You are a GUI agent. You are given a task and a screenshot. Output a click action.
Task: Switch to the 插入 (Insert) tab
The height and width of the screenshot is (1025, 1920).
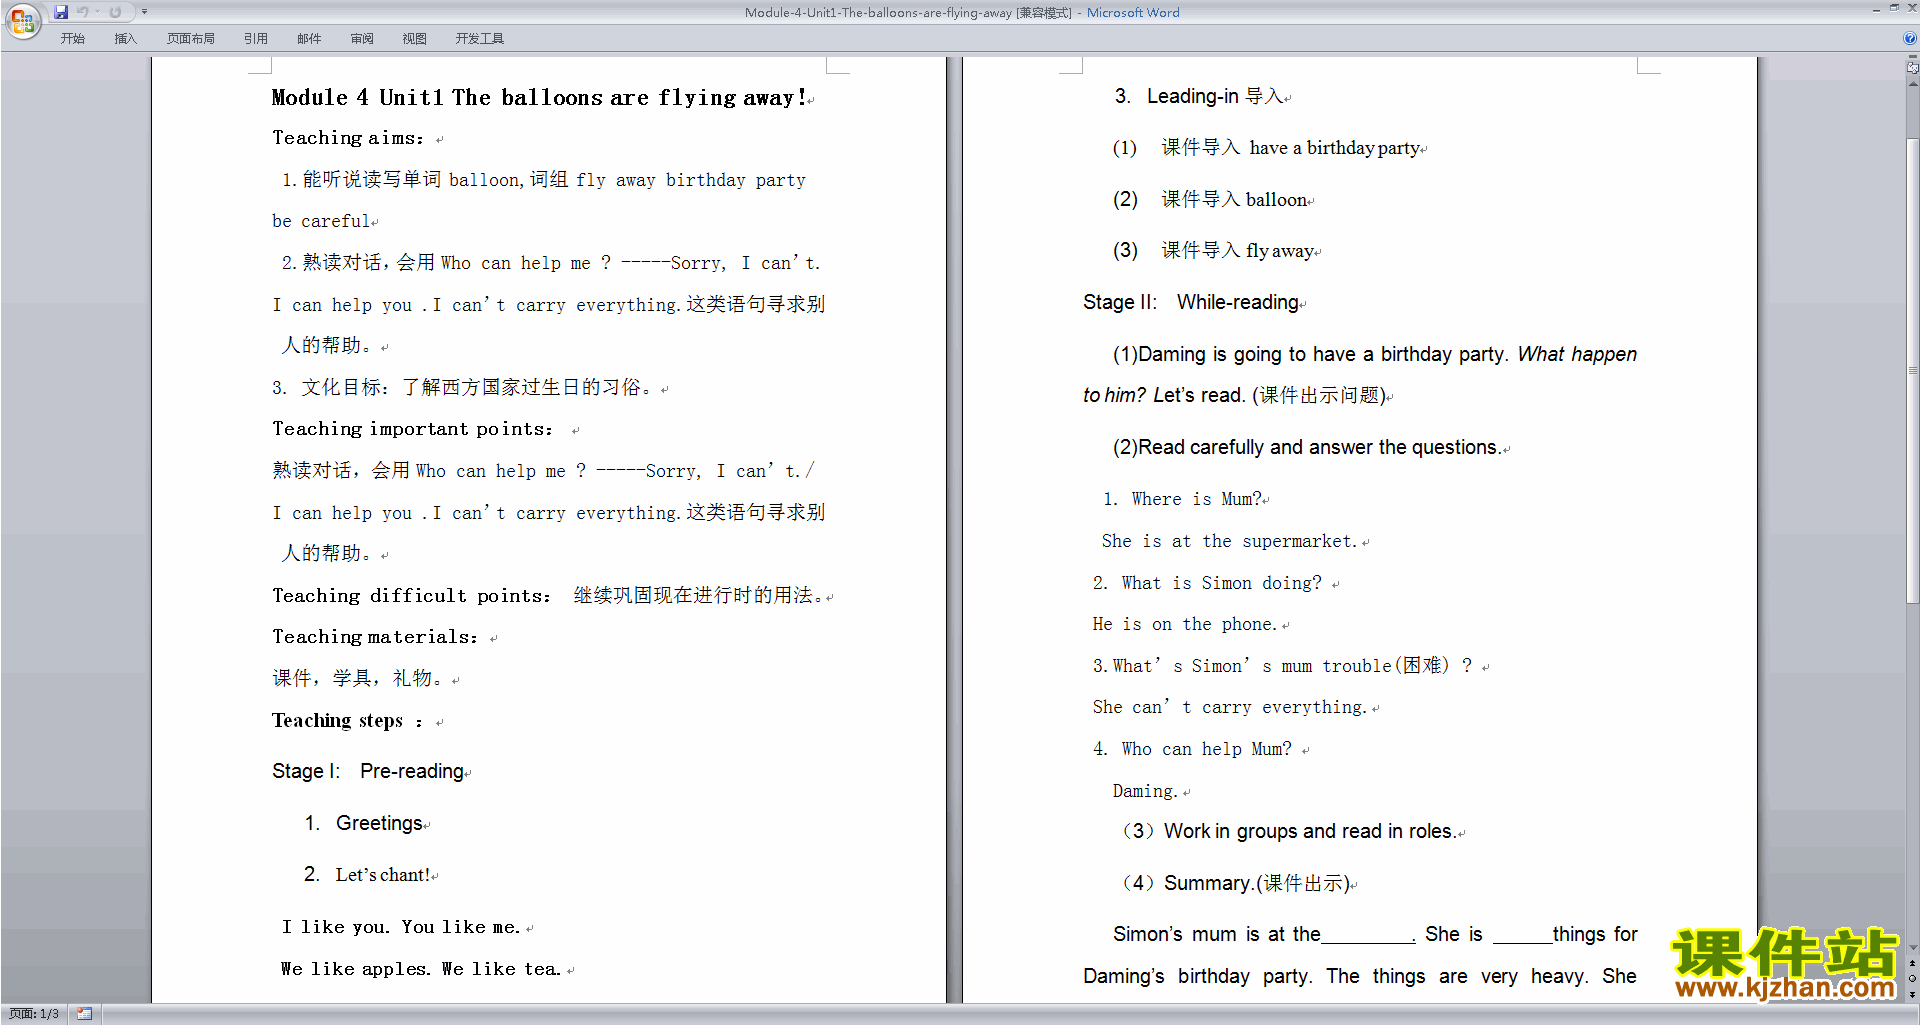[x=125, y=39]
